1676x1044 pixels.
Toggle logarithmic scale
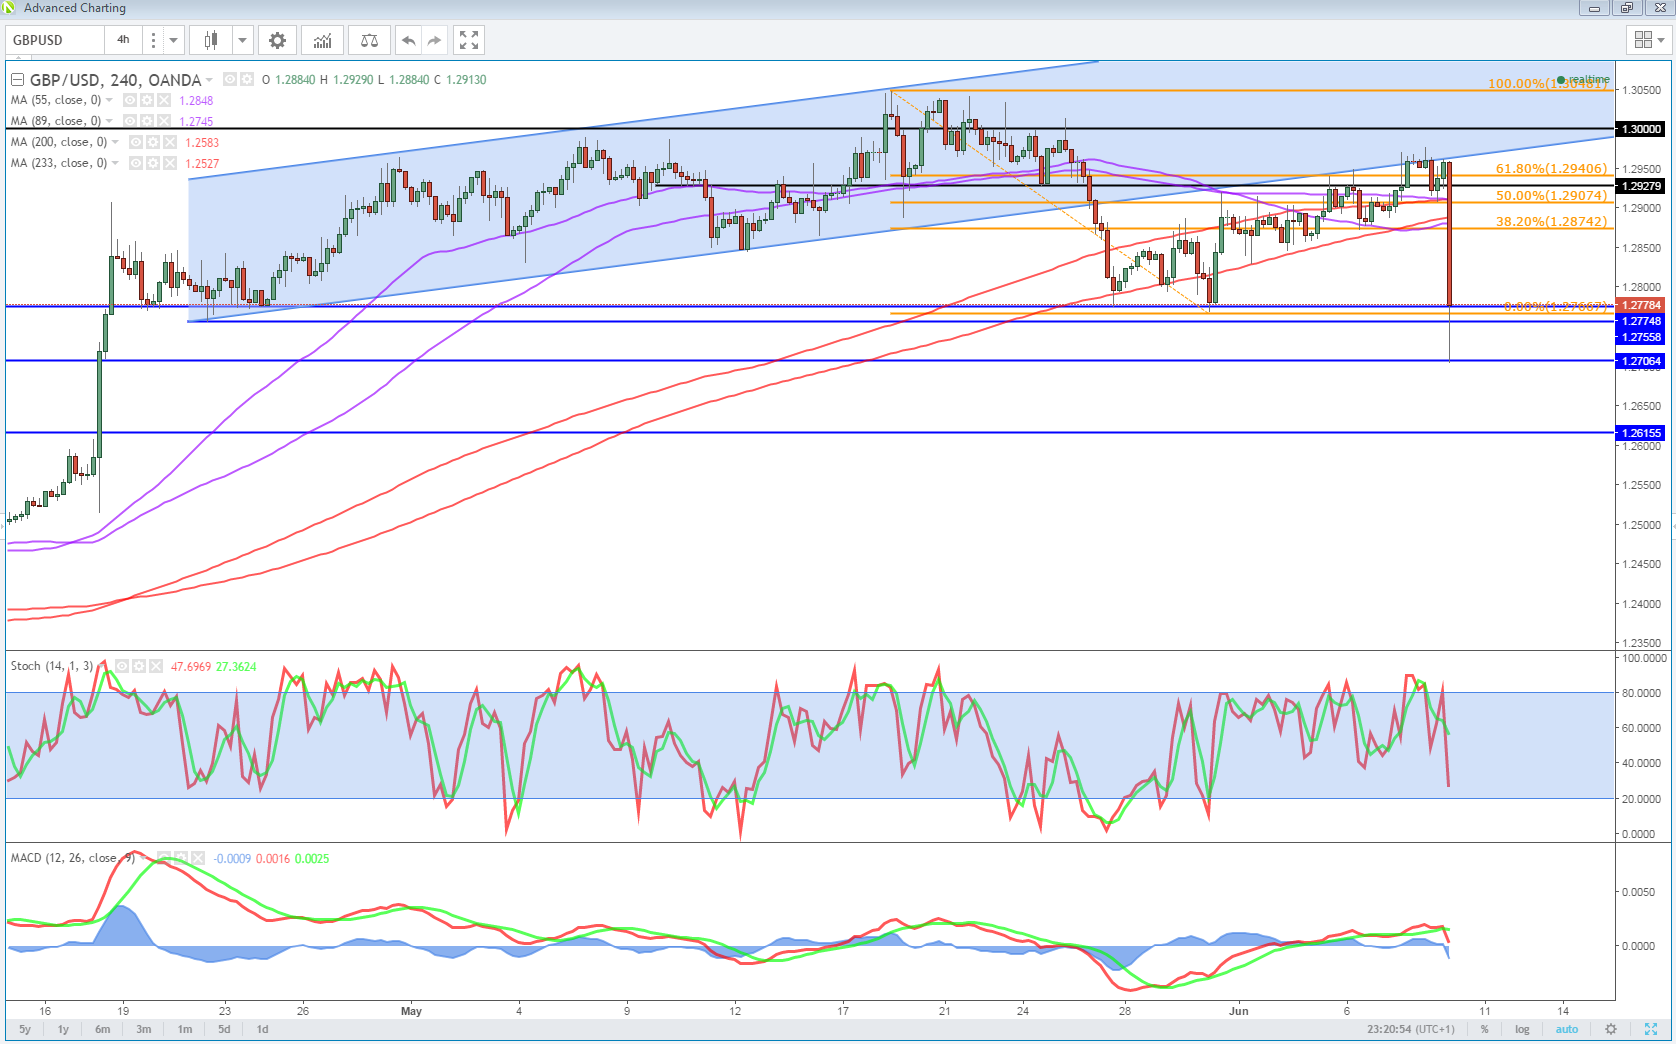[1522, 1029]
